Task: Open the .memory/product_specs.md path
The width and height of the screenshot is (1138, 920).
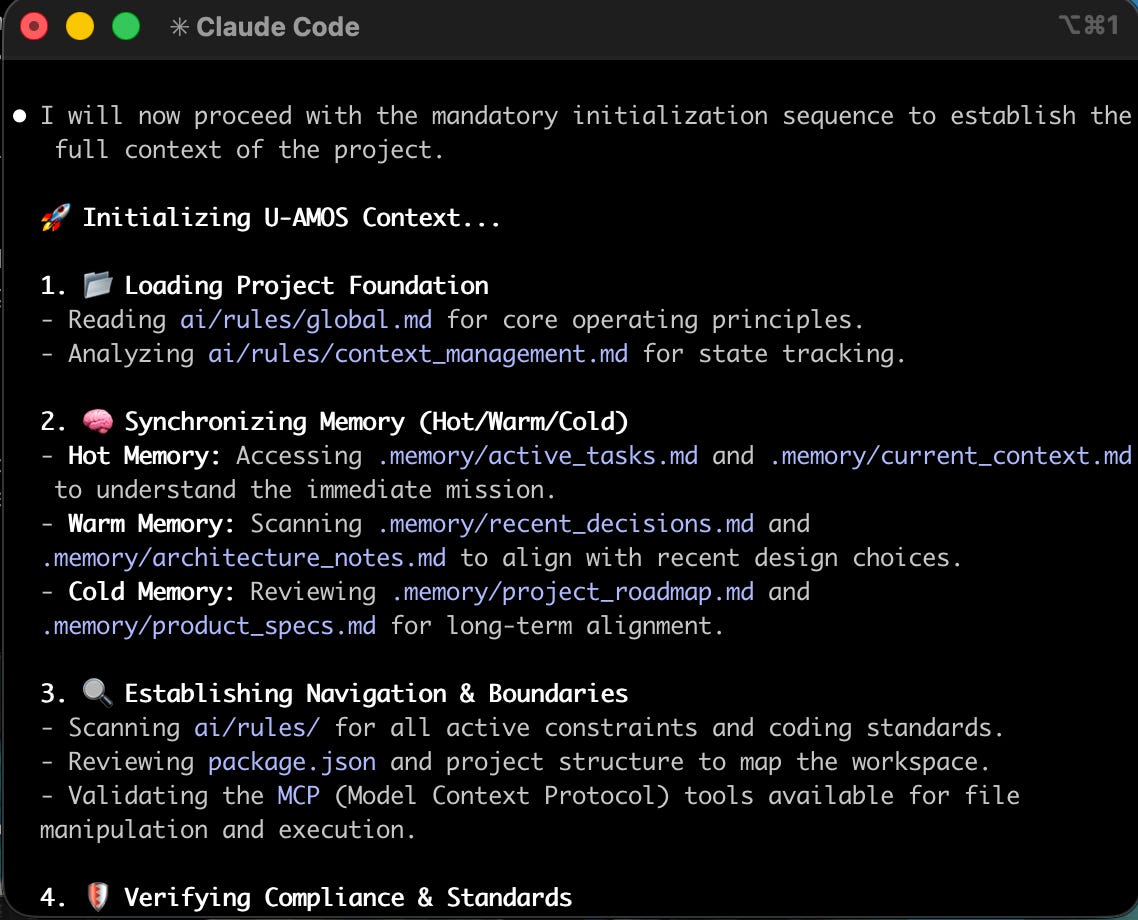Action: tap(208, 625)
